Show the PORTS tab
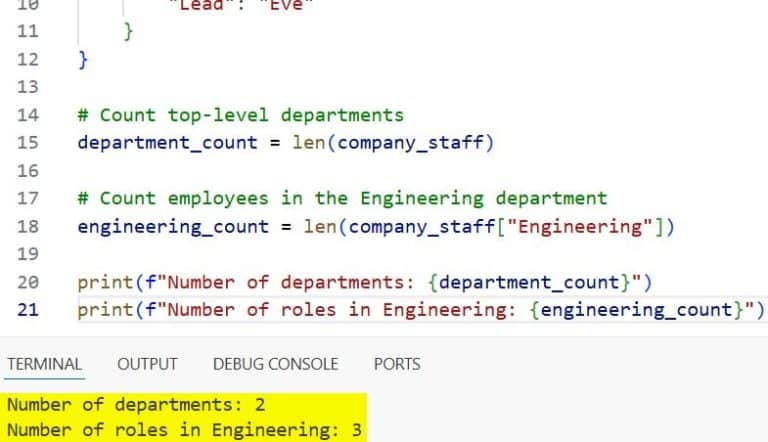 397,364
